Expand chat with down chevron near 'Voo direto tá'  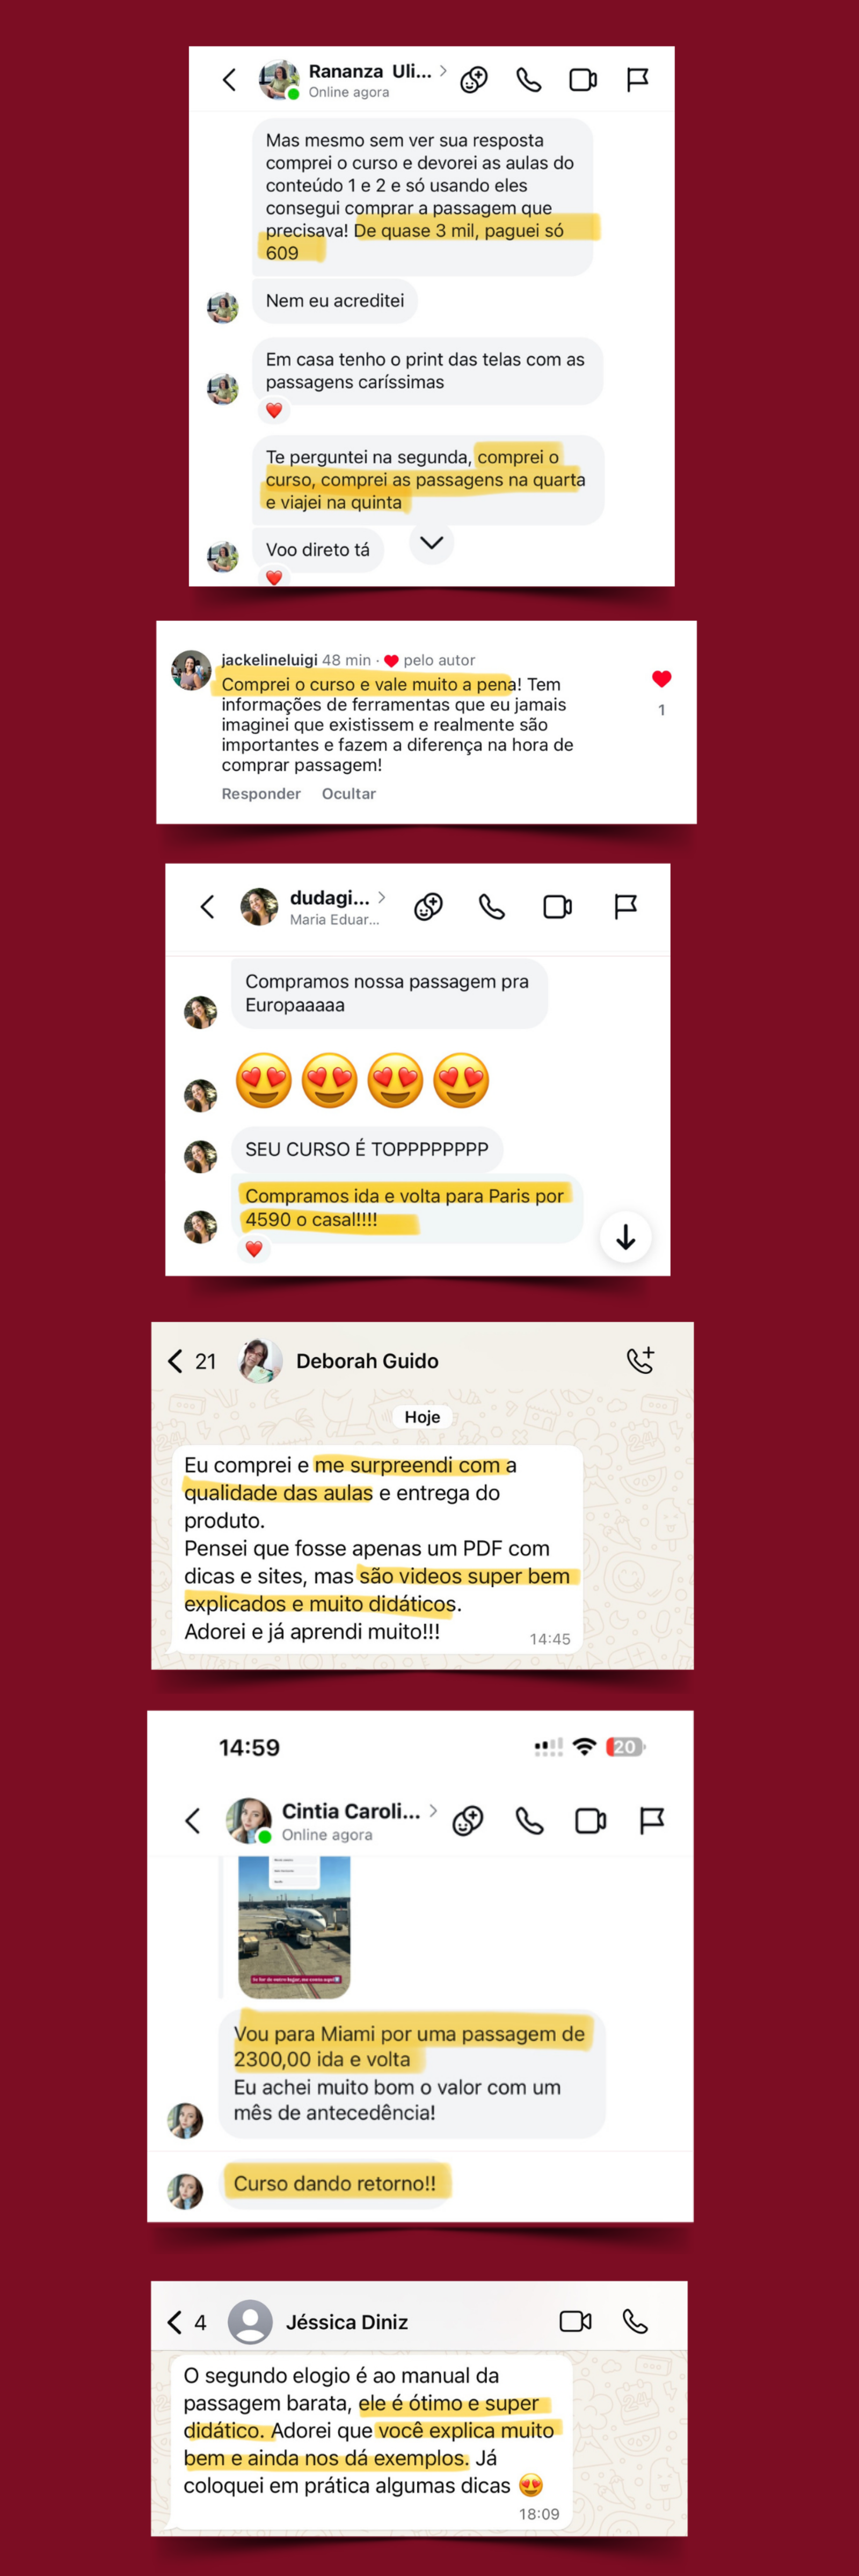(432, 543)
